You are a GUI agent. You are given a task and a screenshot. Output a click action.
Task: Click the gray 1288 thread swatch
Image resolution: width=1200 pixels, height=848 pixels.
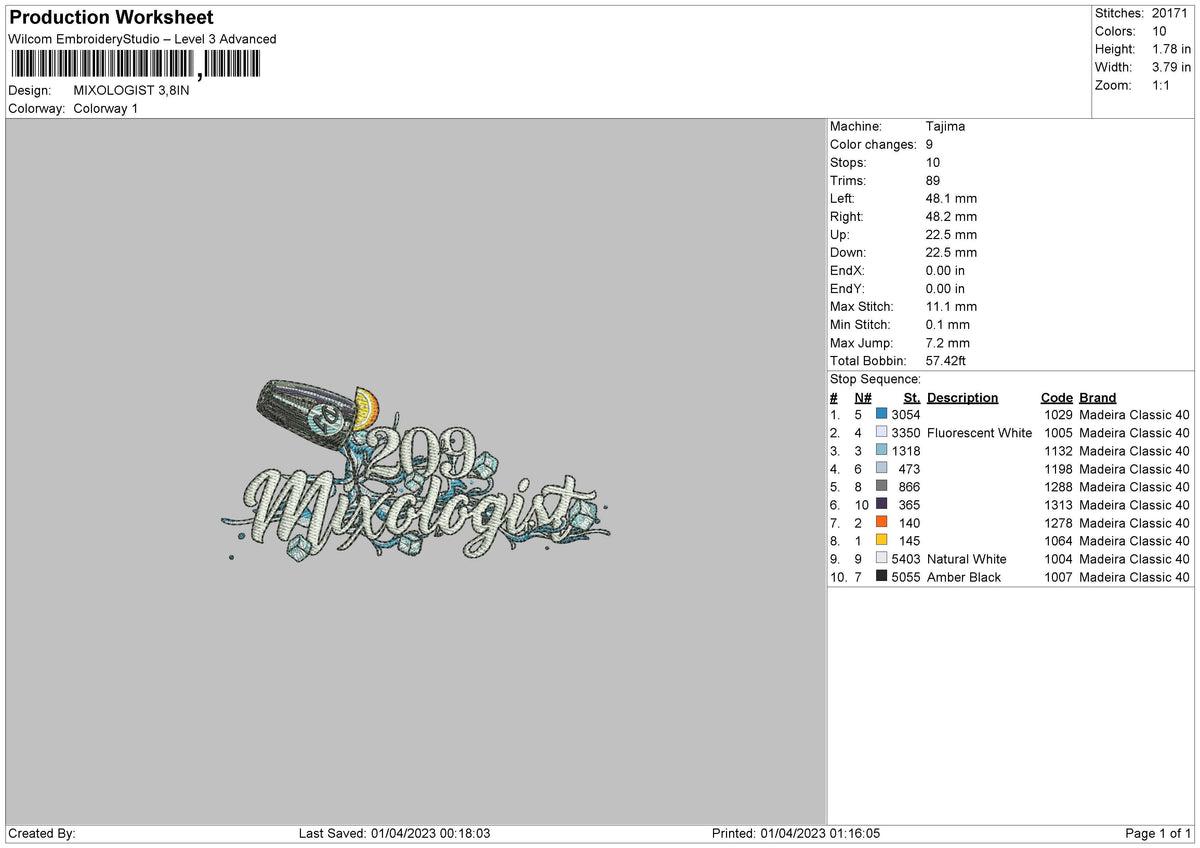tap(881, 486)
